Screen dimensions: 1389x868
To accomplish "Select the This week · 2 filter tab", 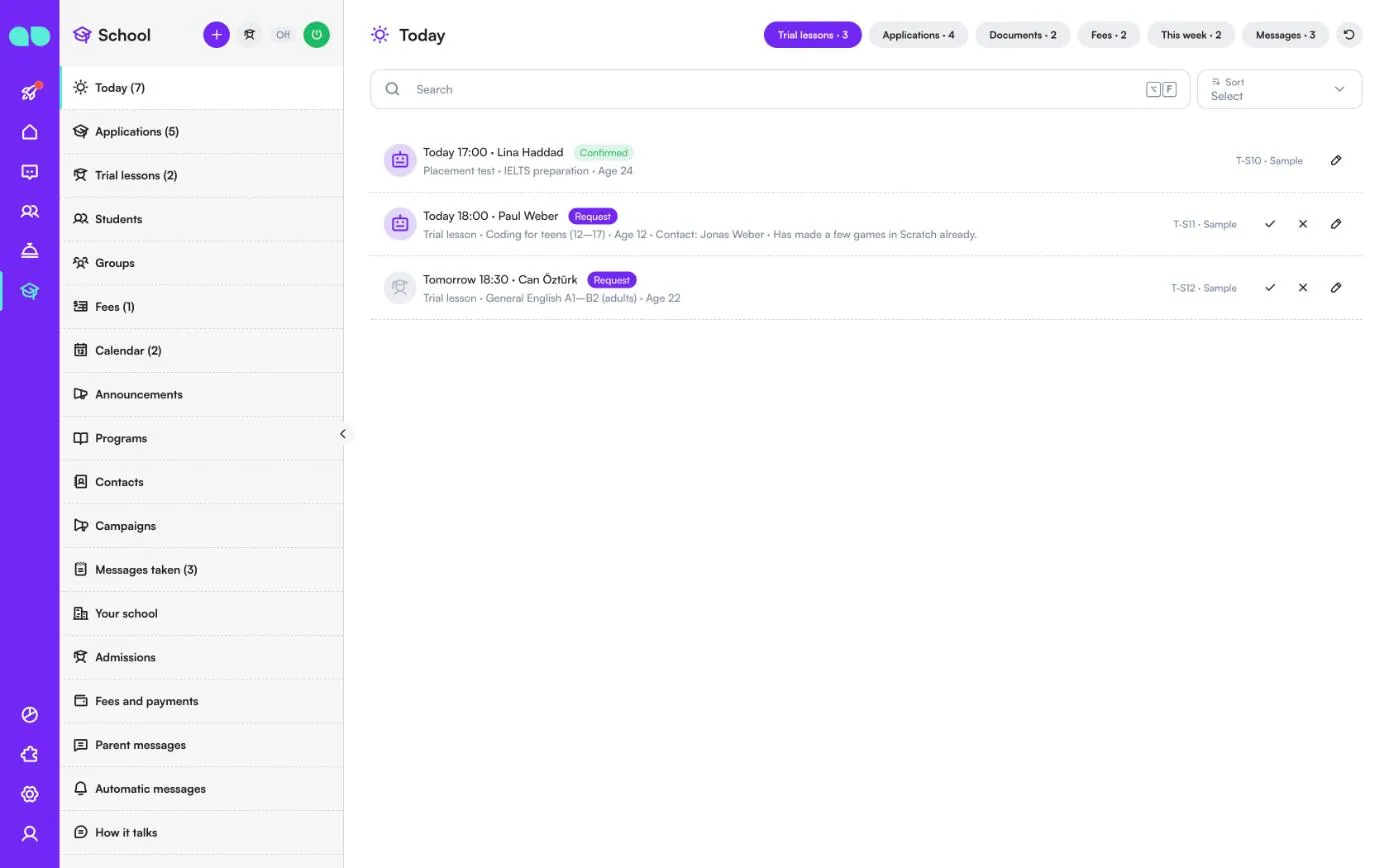I will (x=1191, y=35).
